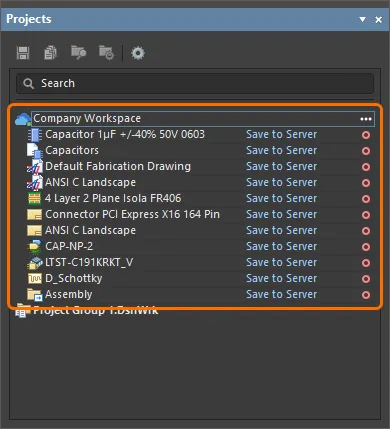390x429 pixels.
Task: Select Connector PCI Express X16 164 Pin item
Action: pyautogui.click(x=133, y=214)
